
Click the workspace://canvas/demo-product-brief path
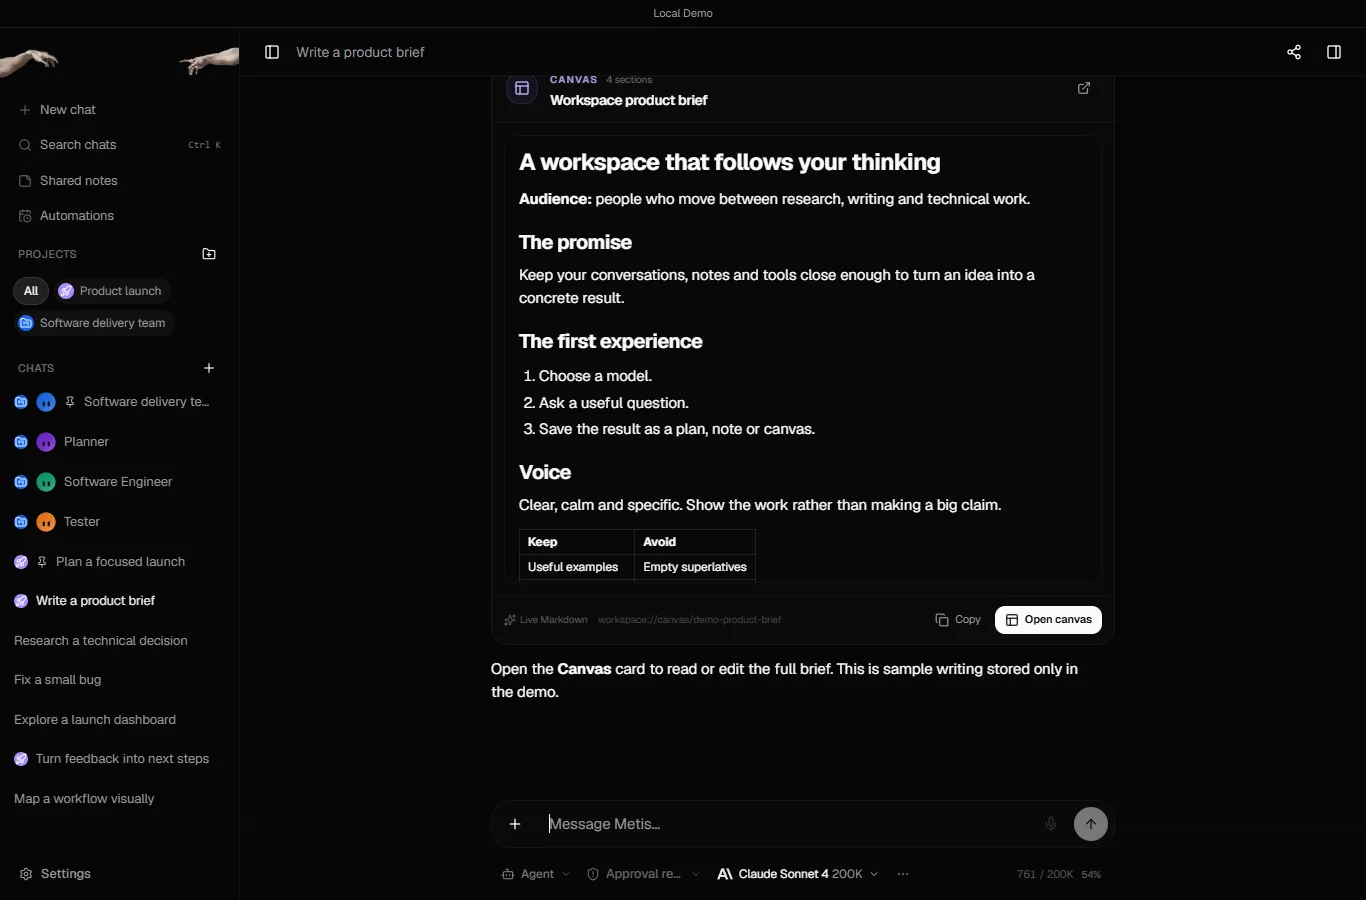[x=690, y=620]
